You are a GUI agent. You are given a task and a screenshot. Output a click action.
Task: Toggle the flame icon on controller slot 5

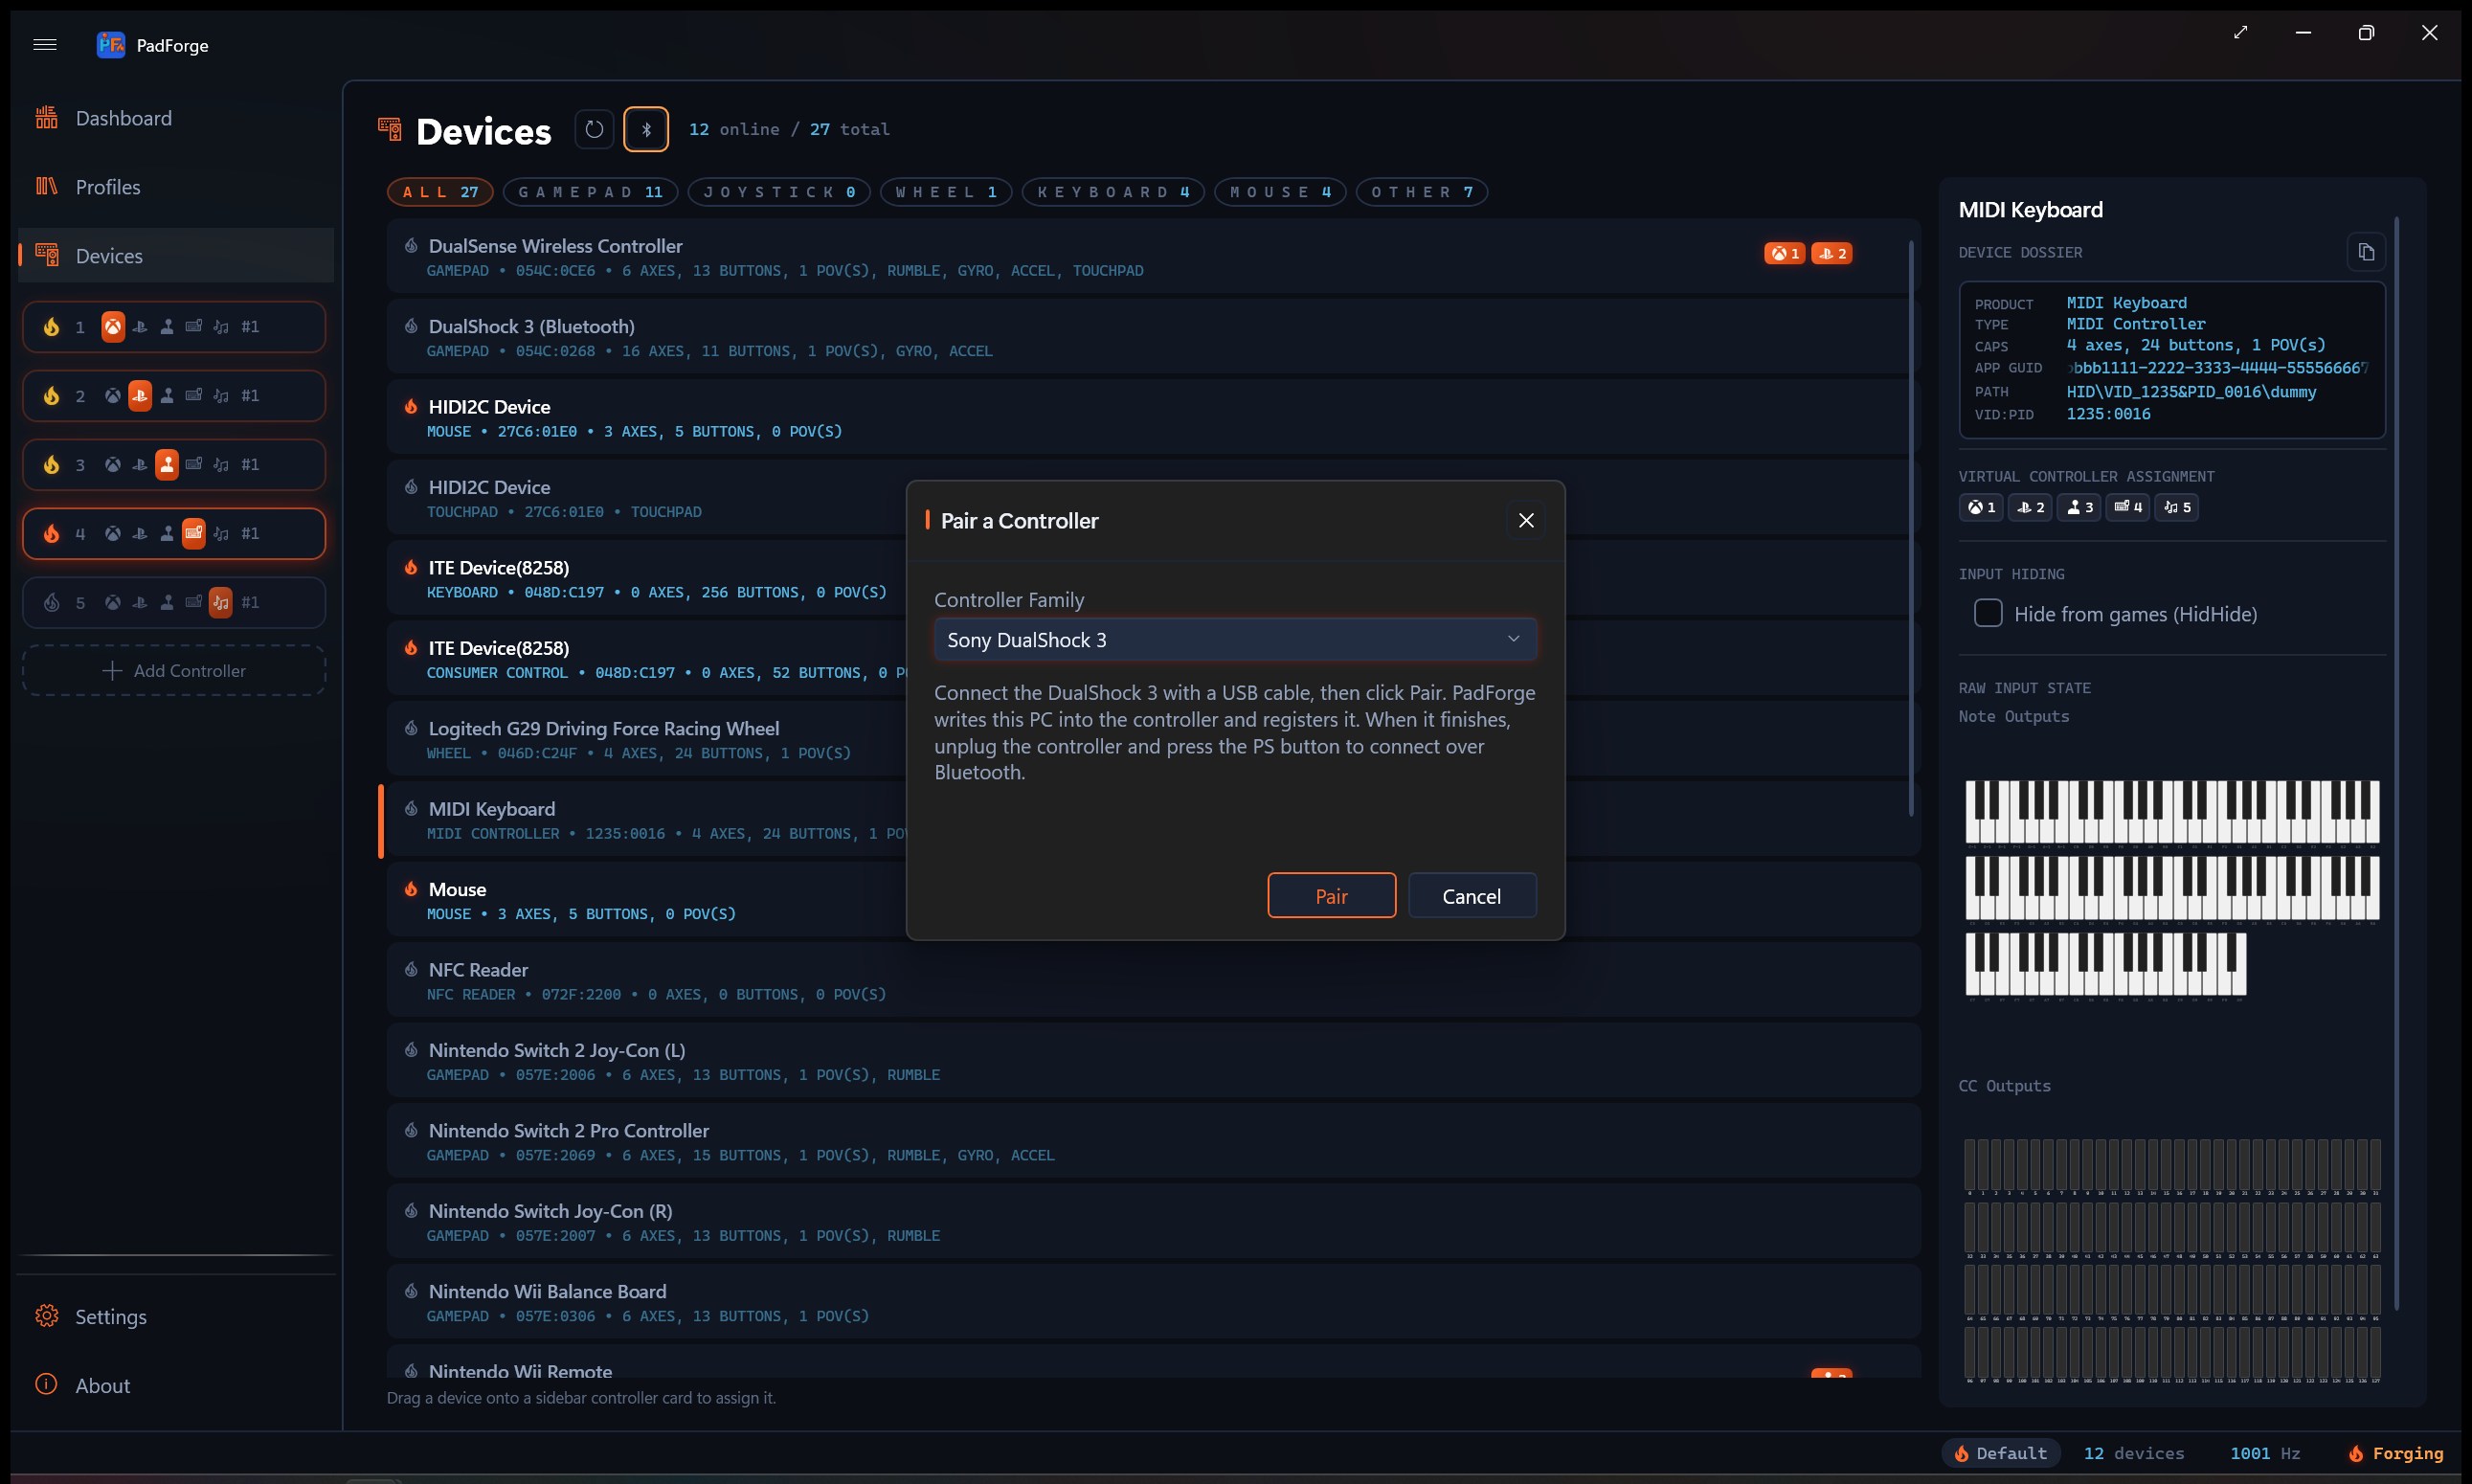tap(51, 603)
